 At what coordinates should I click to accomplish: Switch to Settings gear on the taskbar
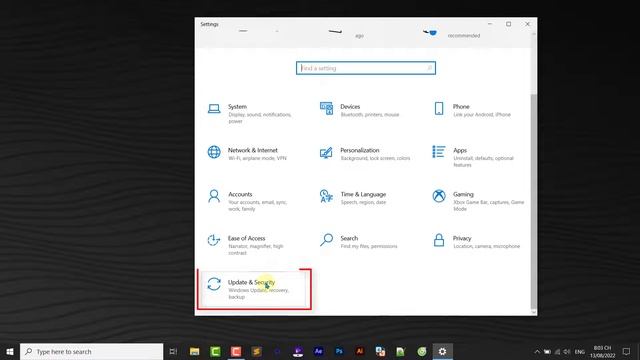pos(442,351)
